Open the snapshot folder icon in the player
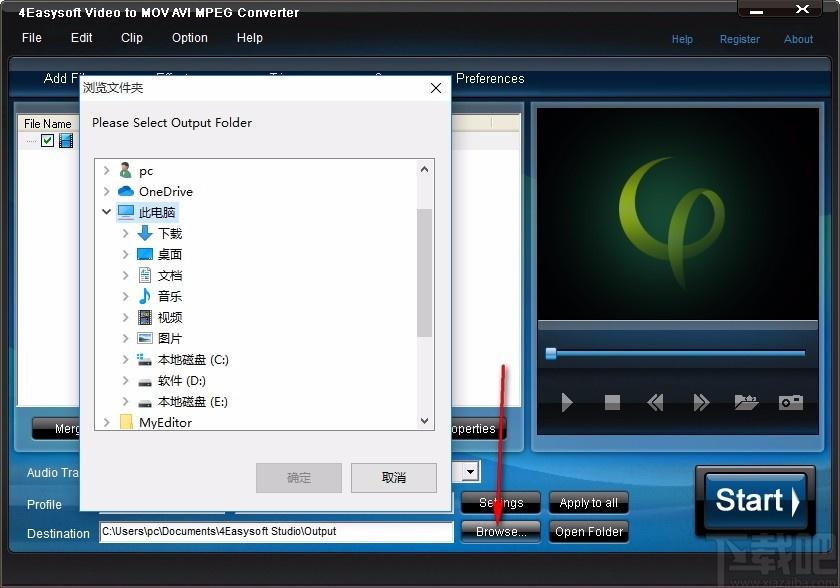 [746, 402]
